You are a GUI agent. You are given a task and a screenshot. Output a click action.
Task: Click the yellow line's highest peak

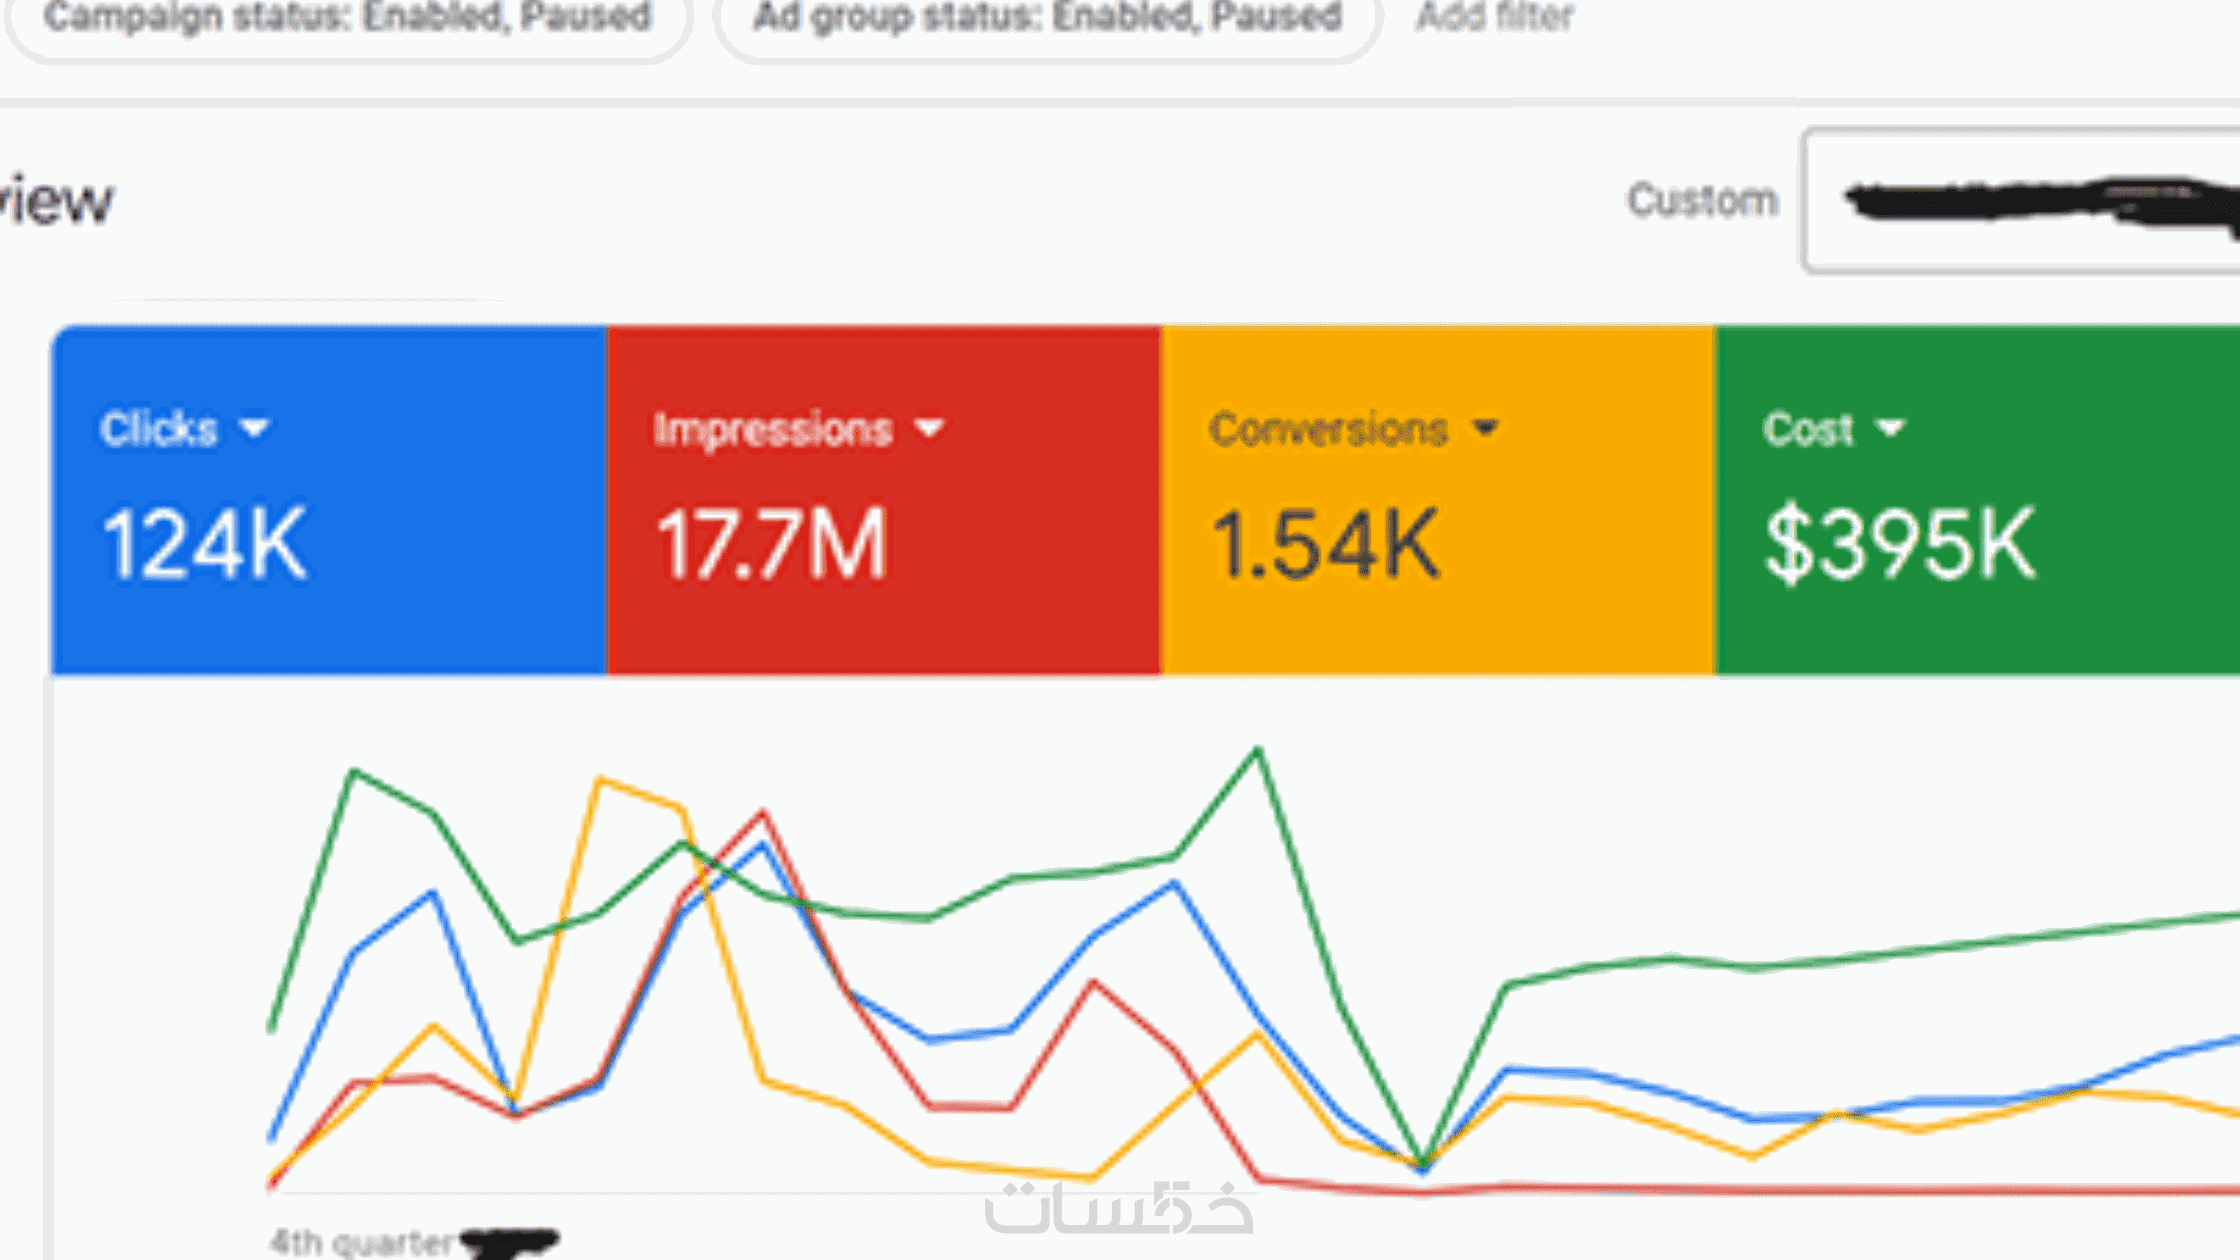click(600, 779)
